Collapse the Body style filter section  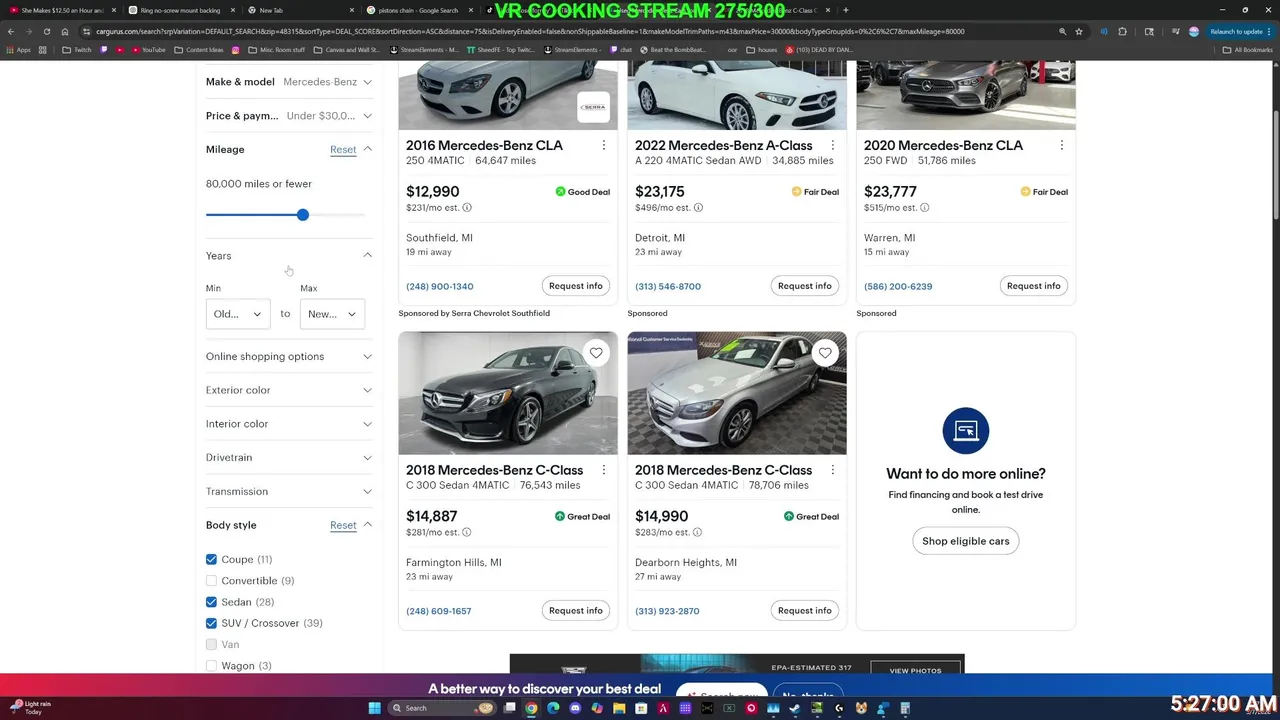(x=368, y=525)
